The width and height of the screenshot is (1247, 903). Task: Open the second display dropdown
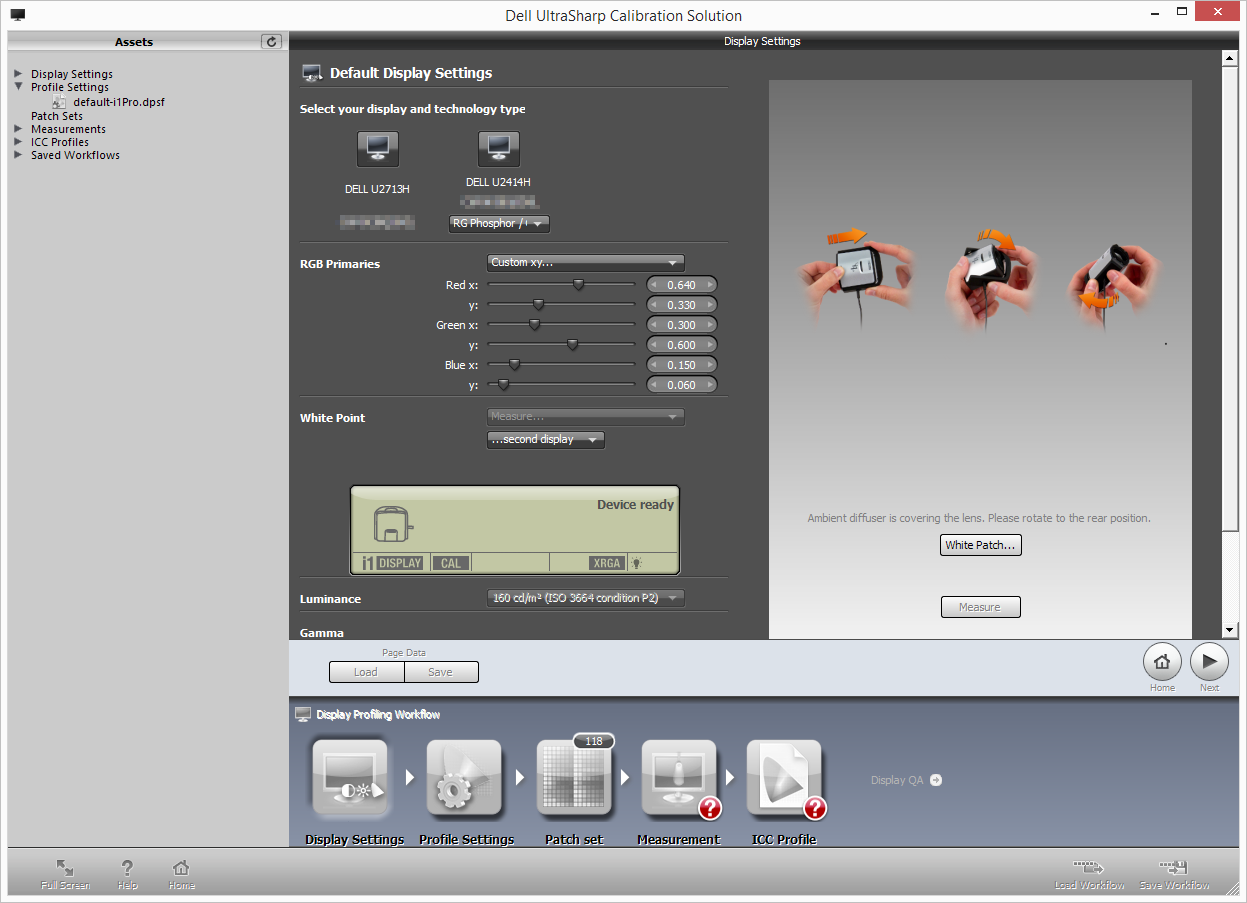coord(546,440)
